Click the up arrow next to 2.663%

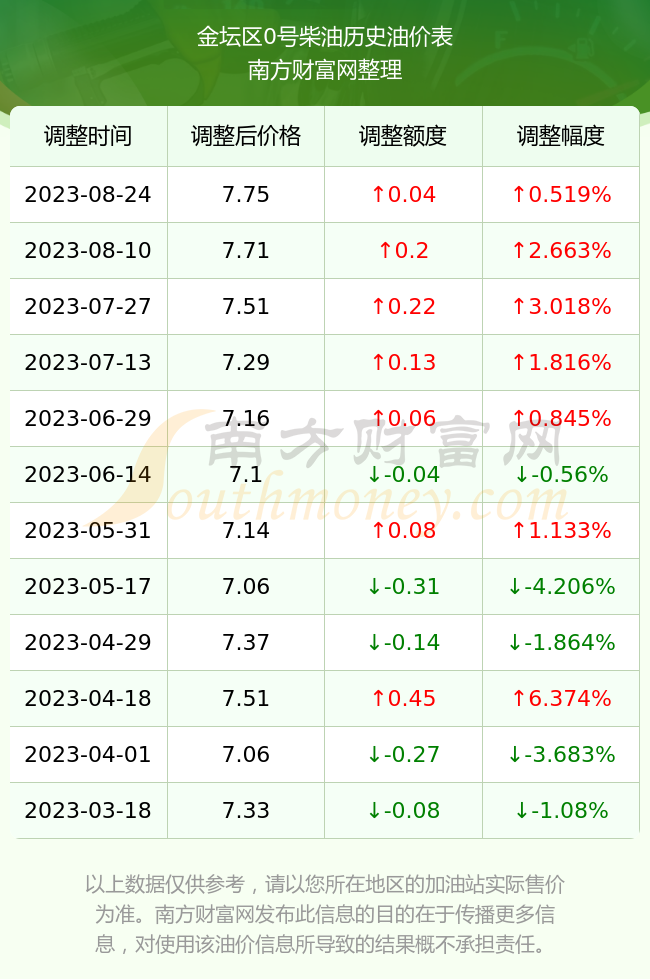coord(519,251)
